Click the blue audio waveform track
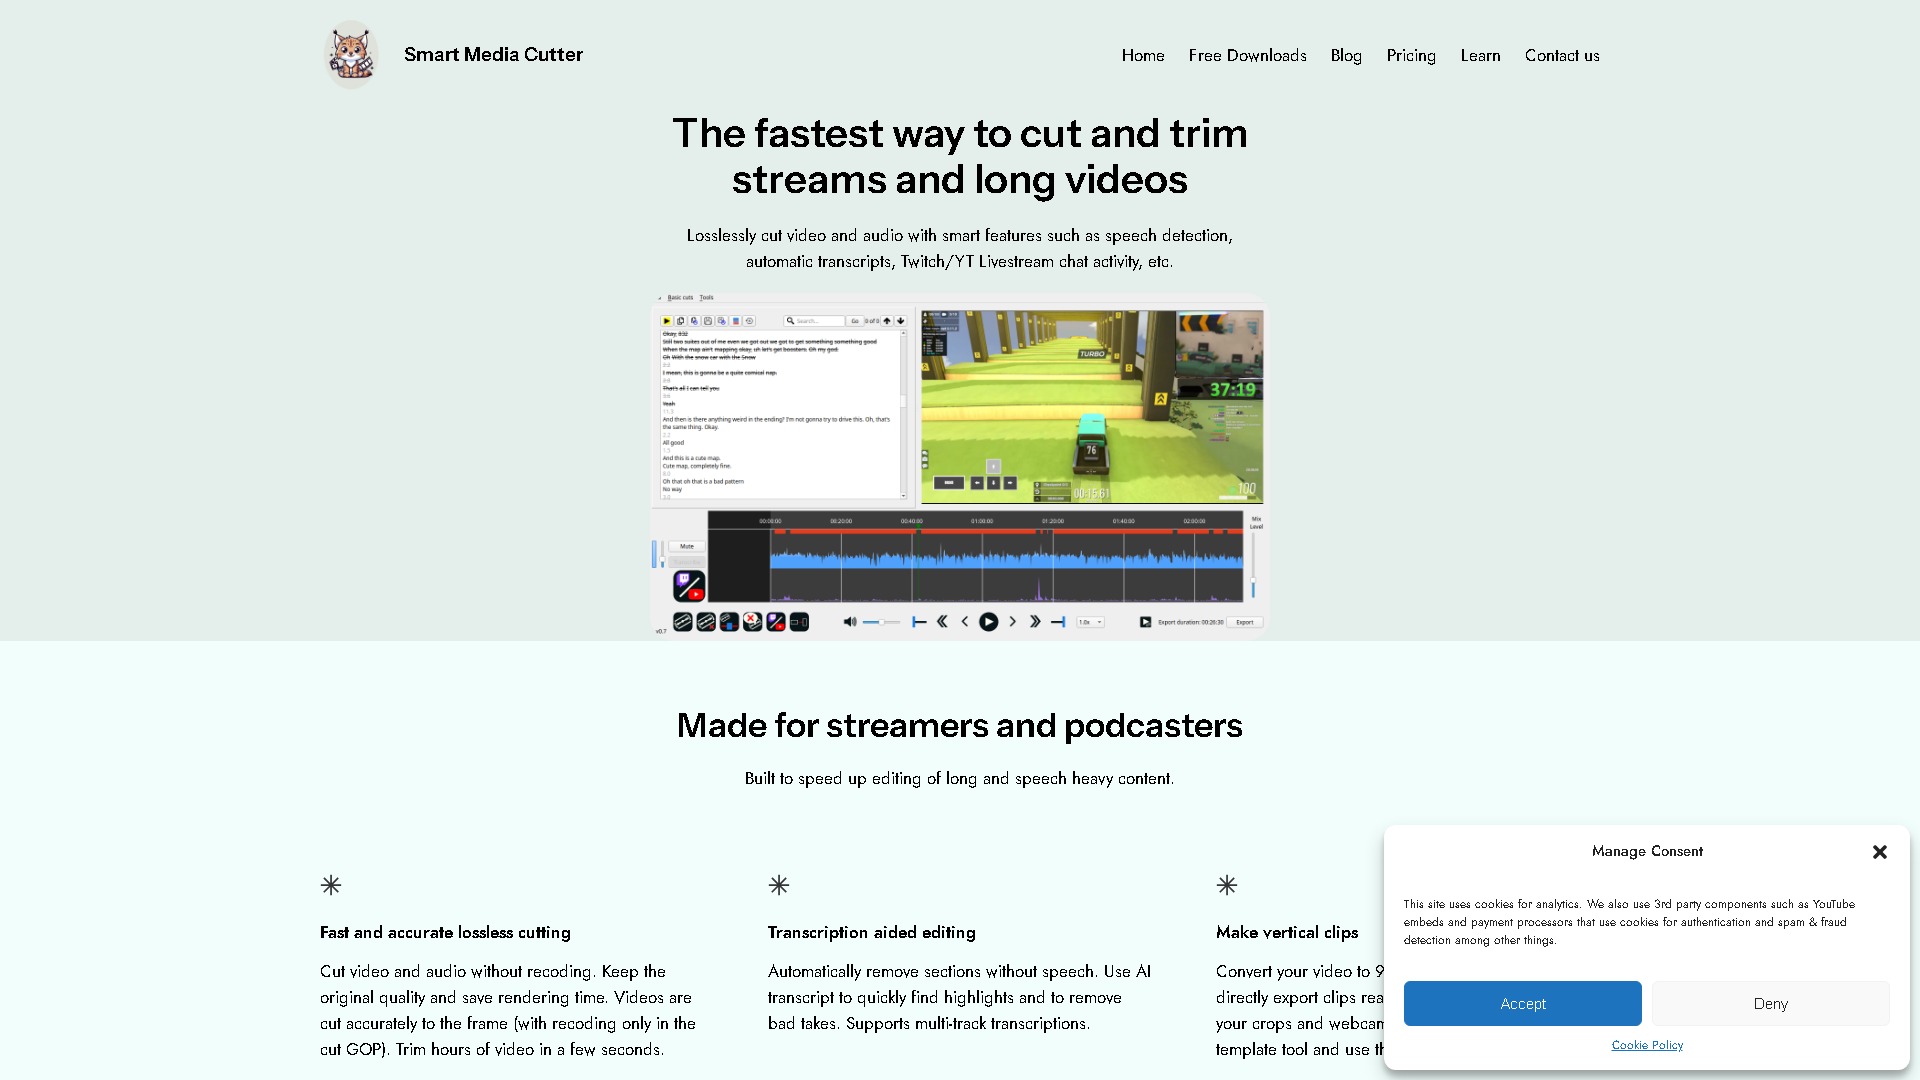Image resolution: width=1920 pixels, height=1080 pixels. (x=1006, y=558)
